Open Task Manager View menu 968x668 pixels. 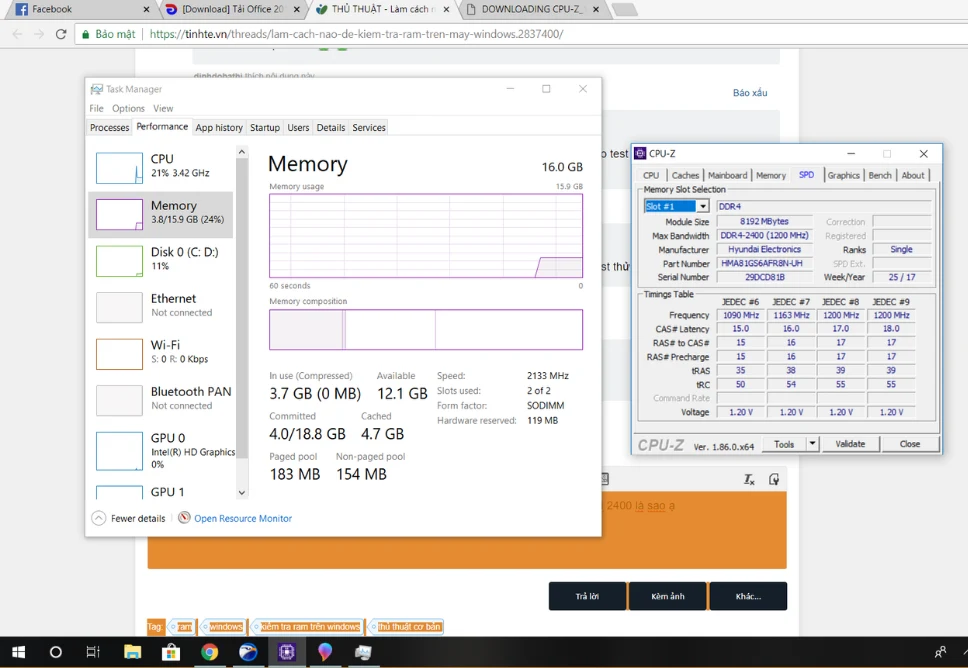click(x=163, y=108)
